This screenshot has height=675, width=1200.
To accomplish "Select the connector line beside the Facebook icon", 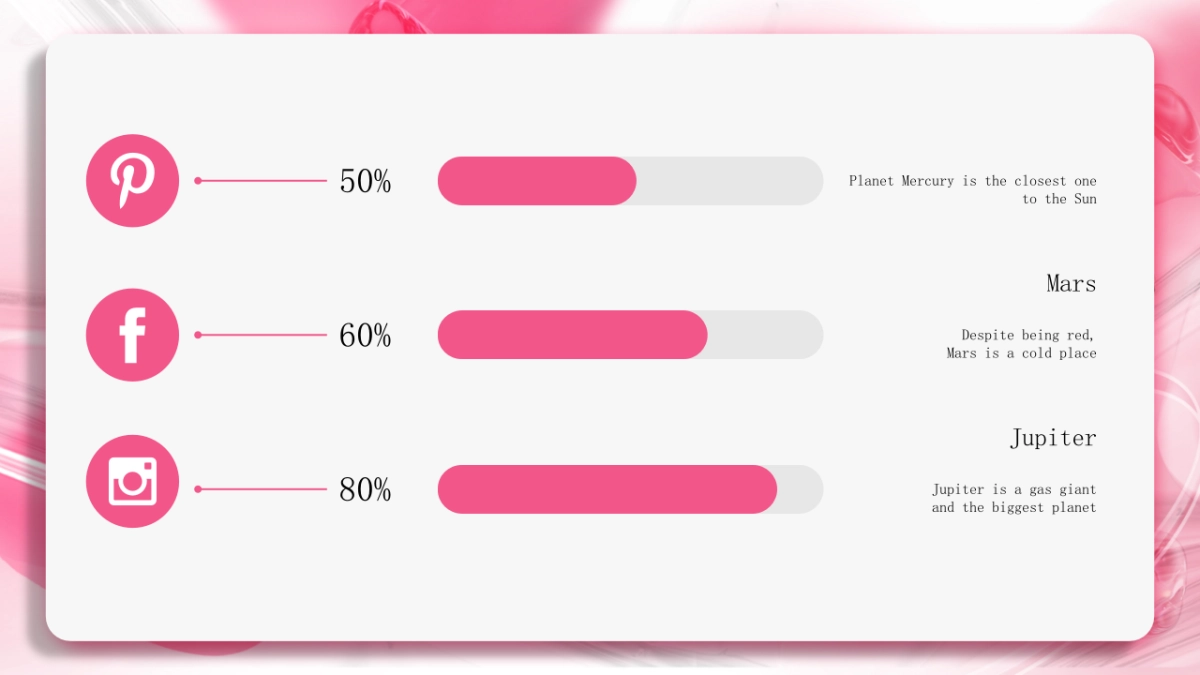I will (262, 335).
